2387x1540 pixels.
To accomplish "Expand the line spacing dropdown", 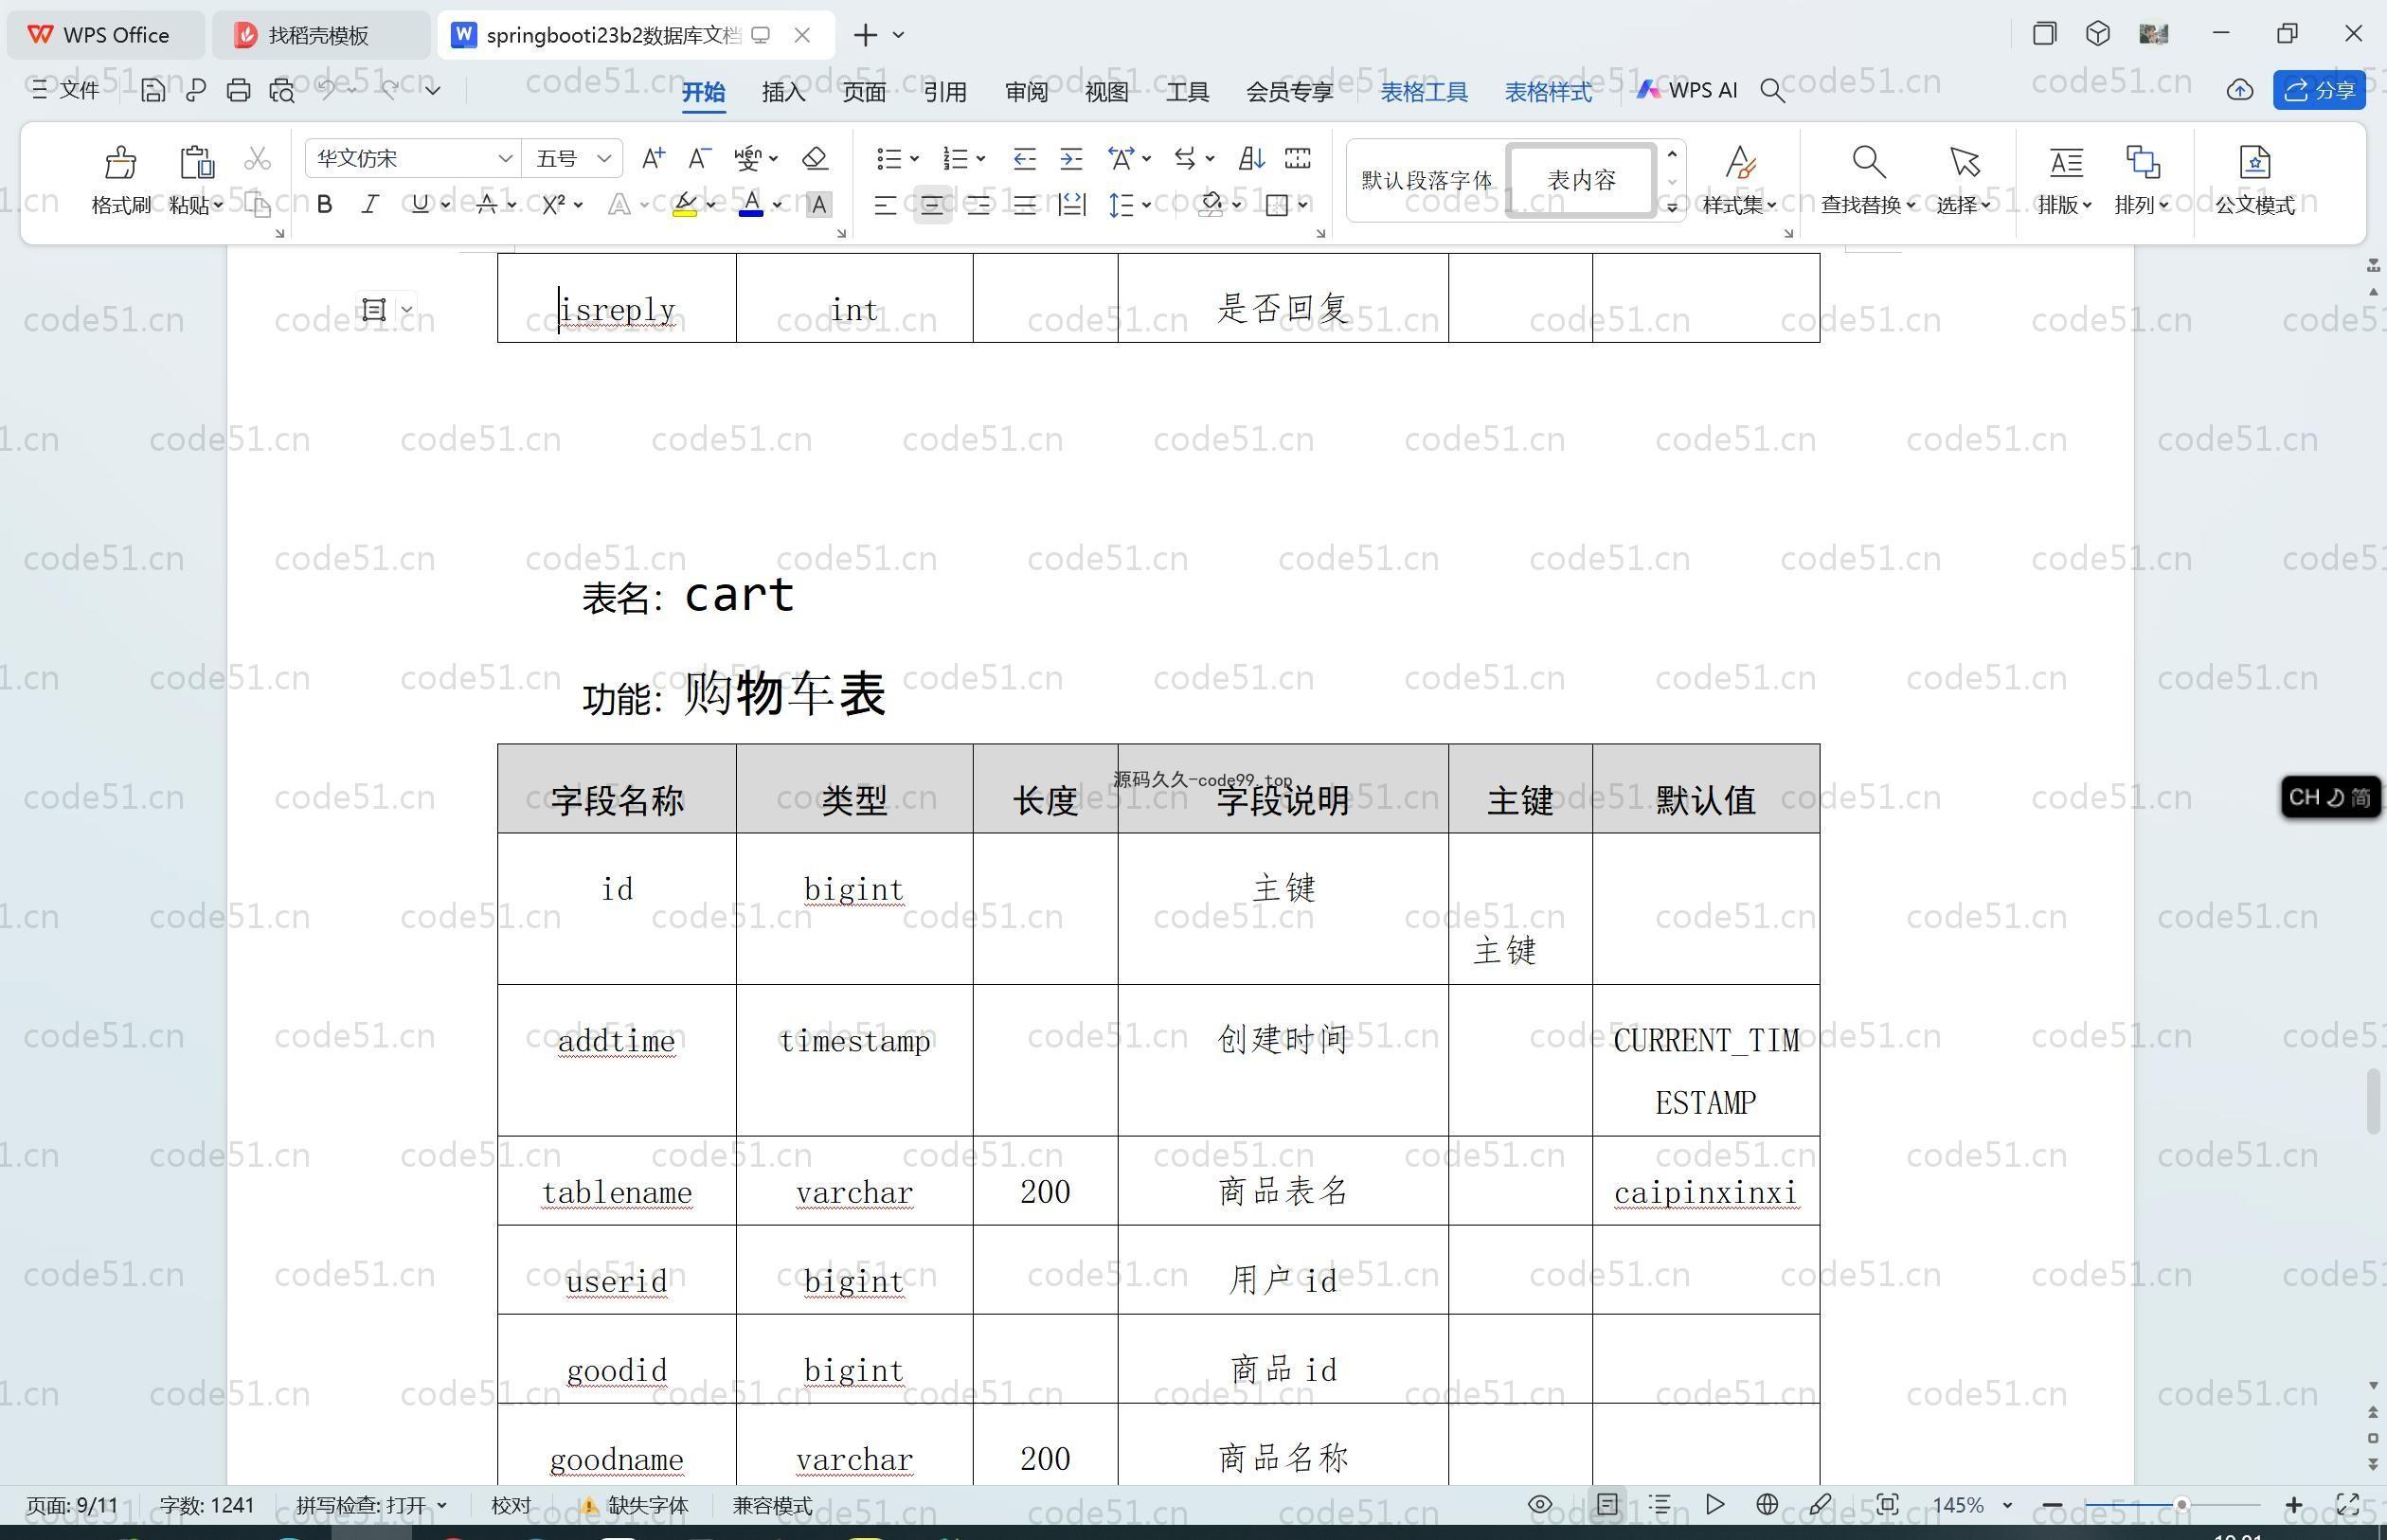I will (1147, 205).
